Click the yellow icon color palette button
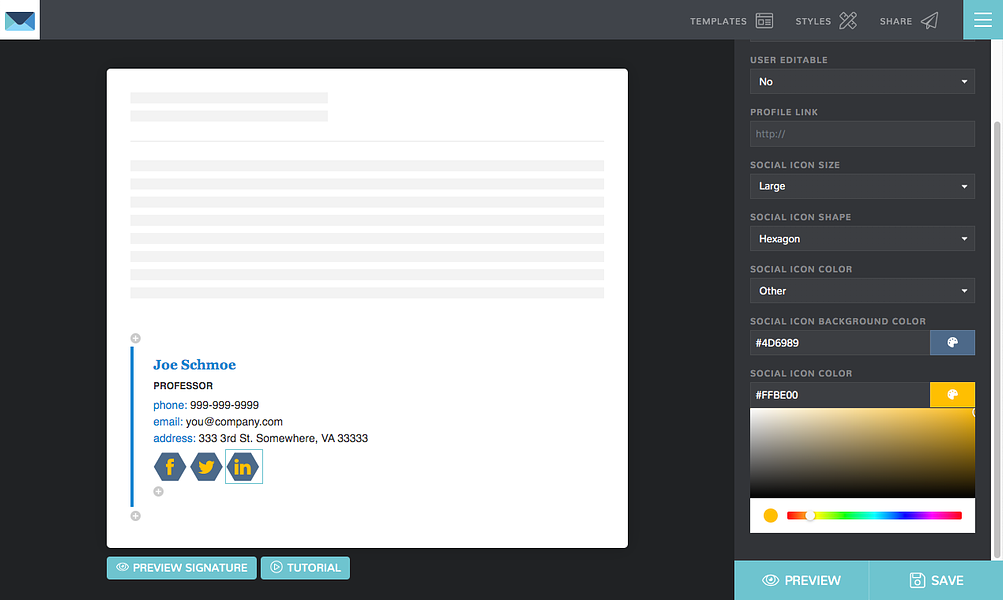The height and width of the screenshot is (600, 1003). click(952, 395)
